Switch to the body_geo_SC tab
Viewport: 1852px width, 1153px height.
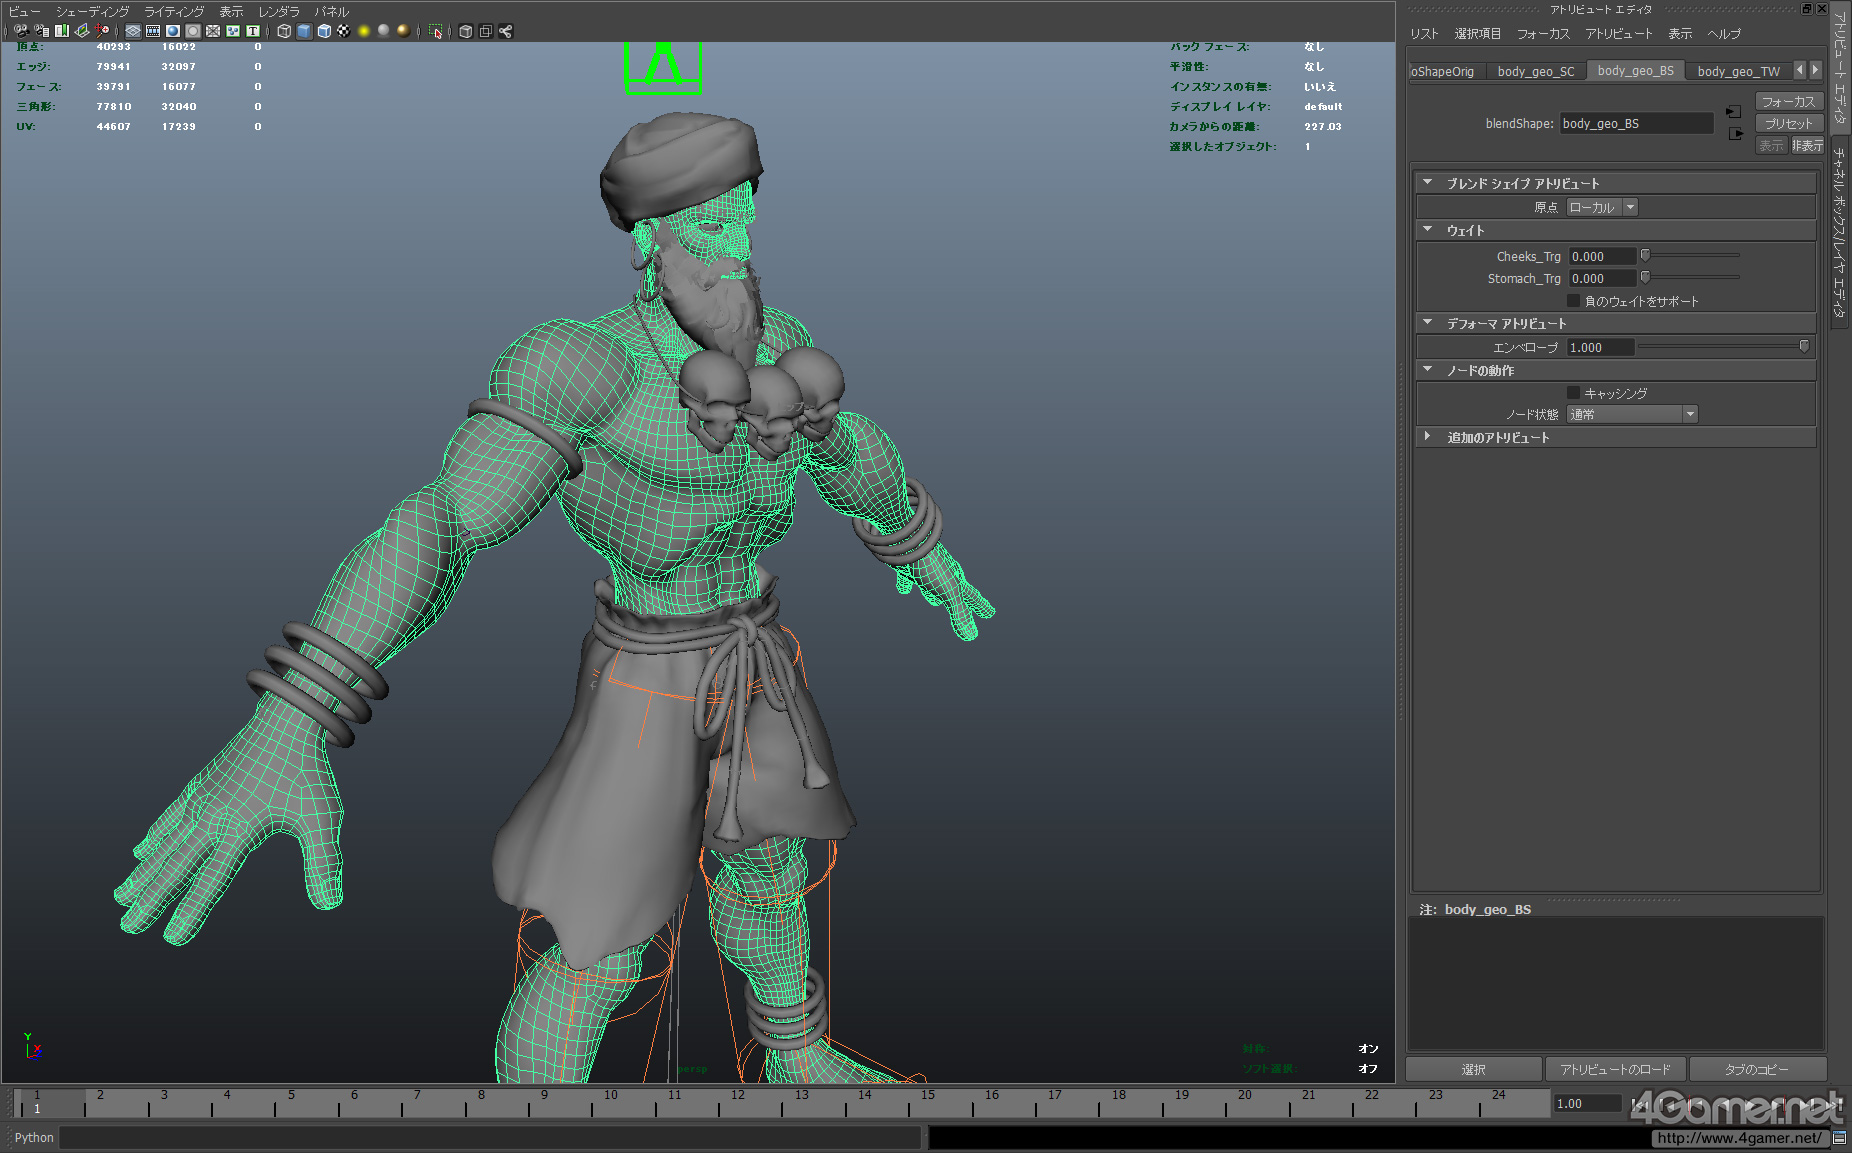tap(1535, 71)
